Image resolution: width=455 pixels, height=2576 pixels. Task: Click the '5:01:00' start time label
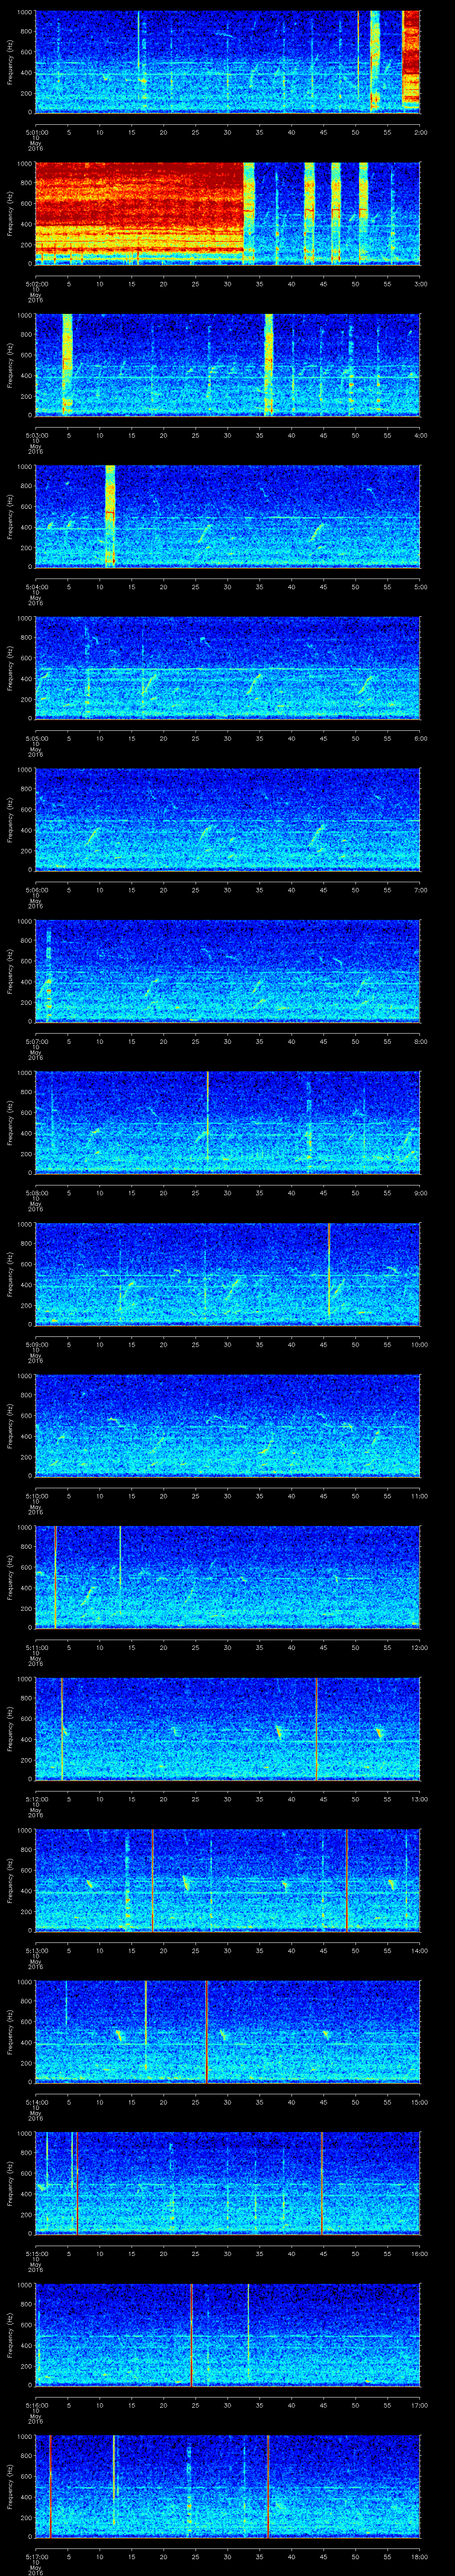coord(37,132)
